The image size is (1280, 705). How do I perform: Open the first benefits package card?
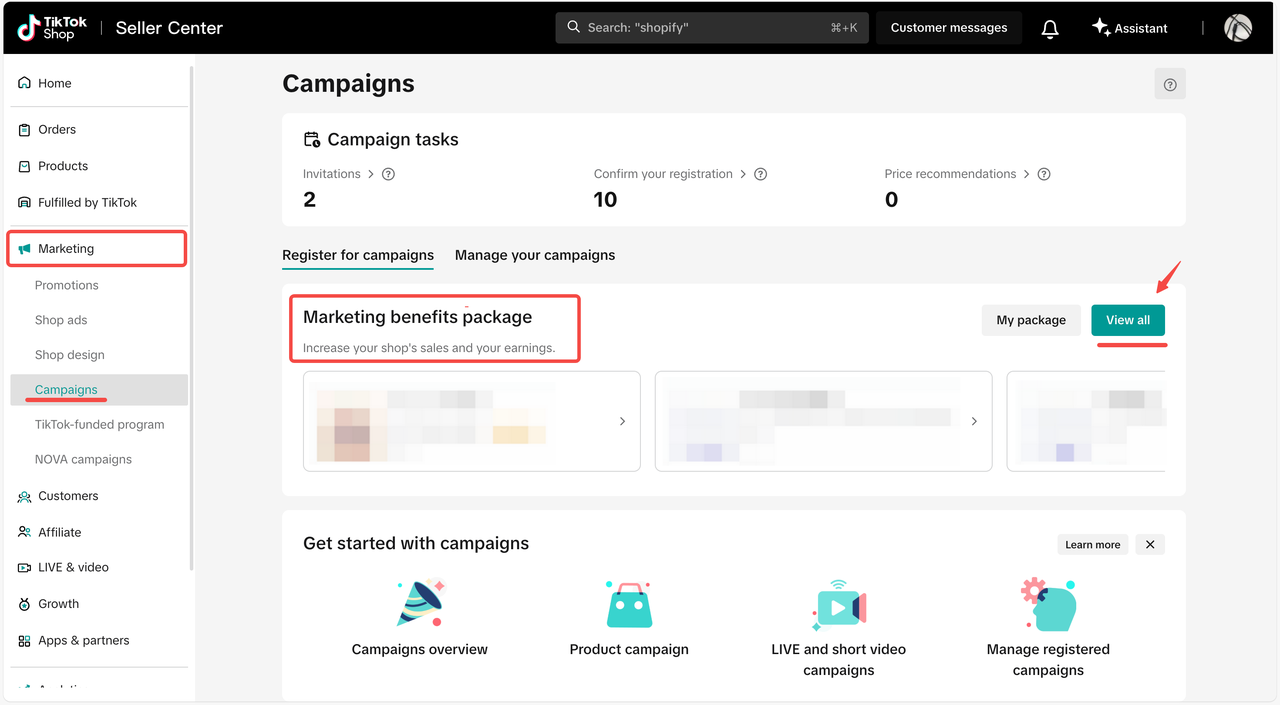tap(471, 421)
